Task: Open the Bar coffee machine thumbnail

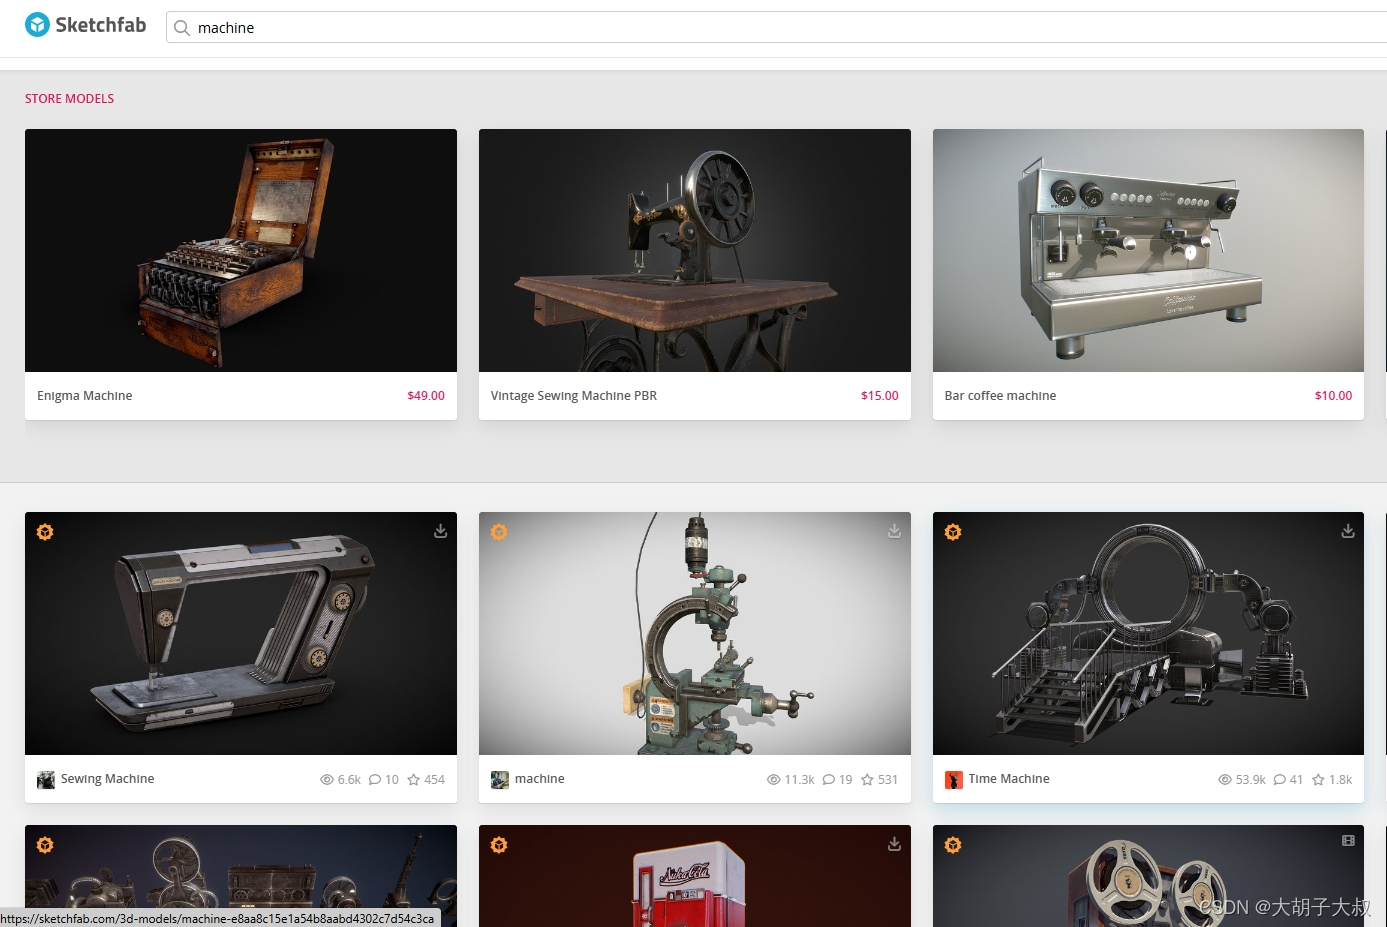Action: 1148,250
